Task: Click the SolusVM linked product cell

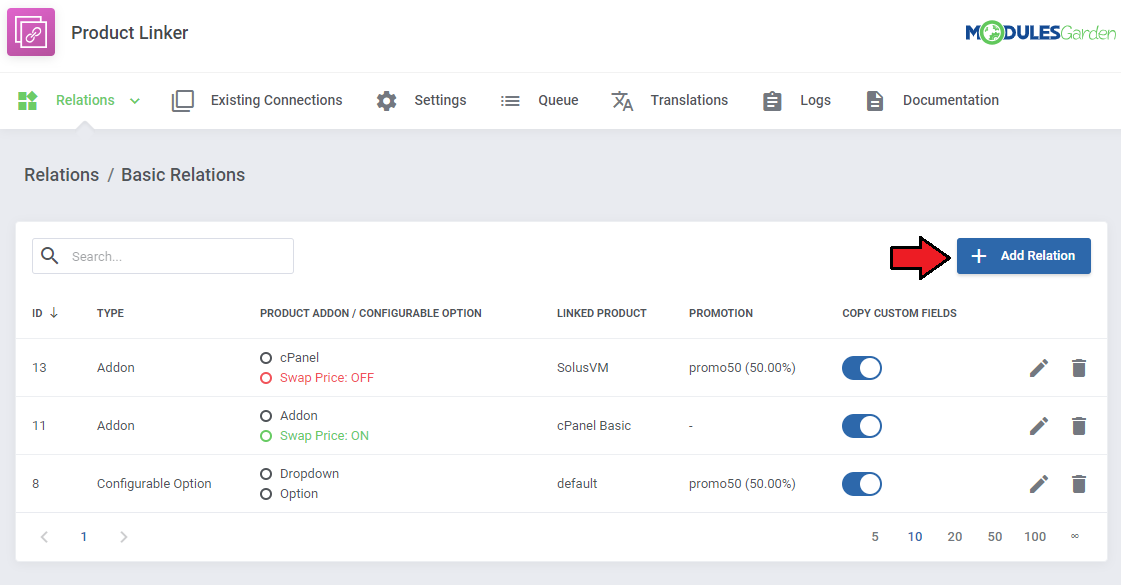Action: tap(583, 368)
